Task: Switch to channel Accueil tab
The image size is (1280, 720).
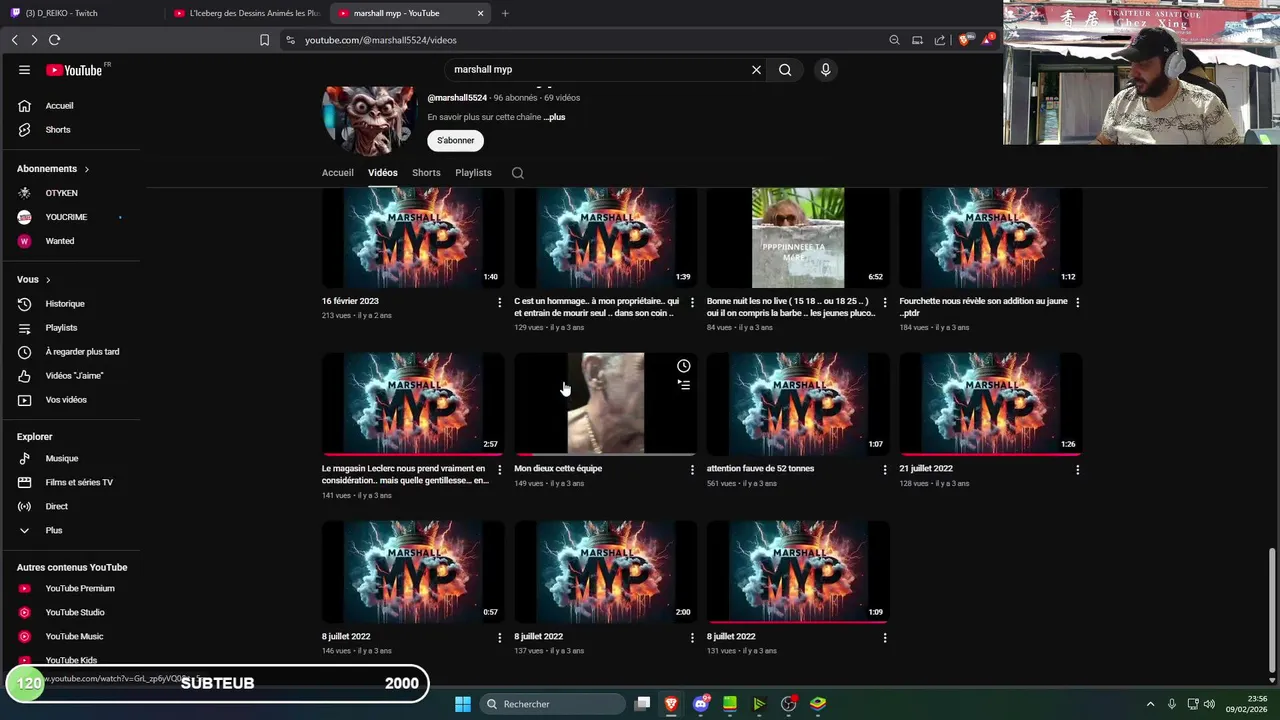Action: click(x=338, y=173)
